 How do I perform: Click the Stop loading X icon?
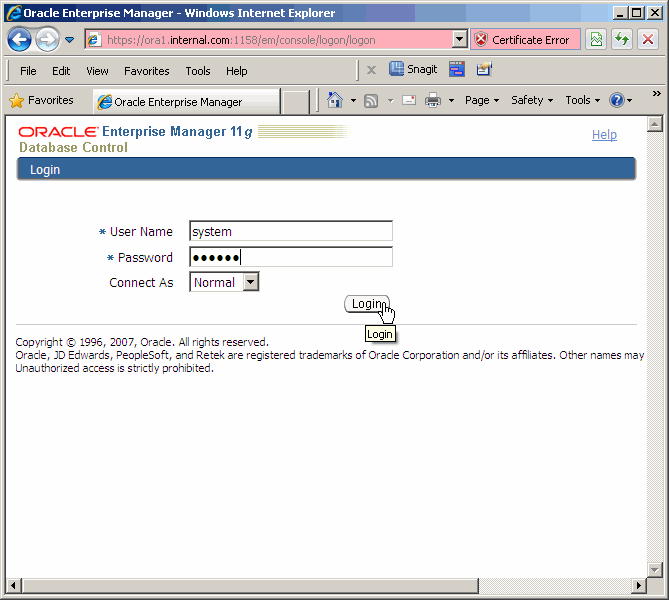647,40
